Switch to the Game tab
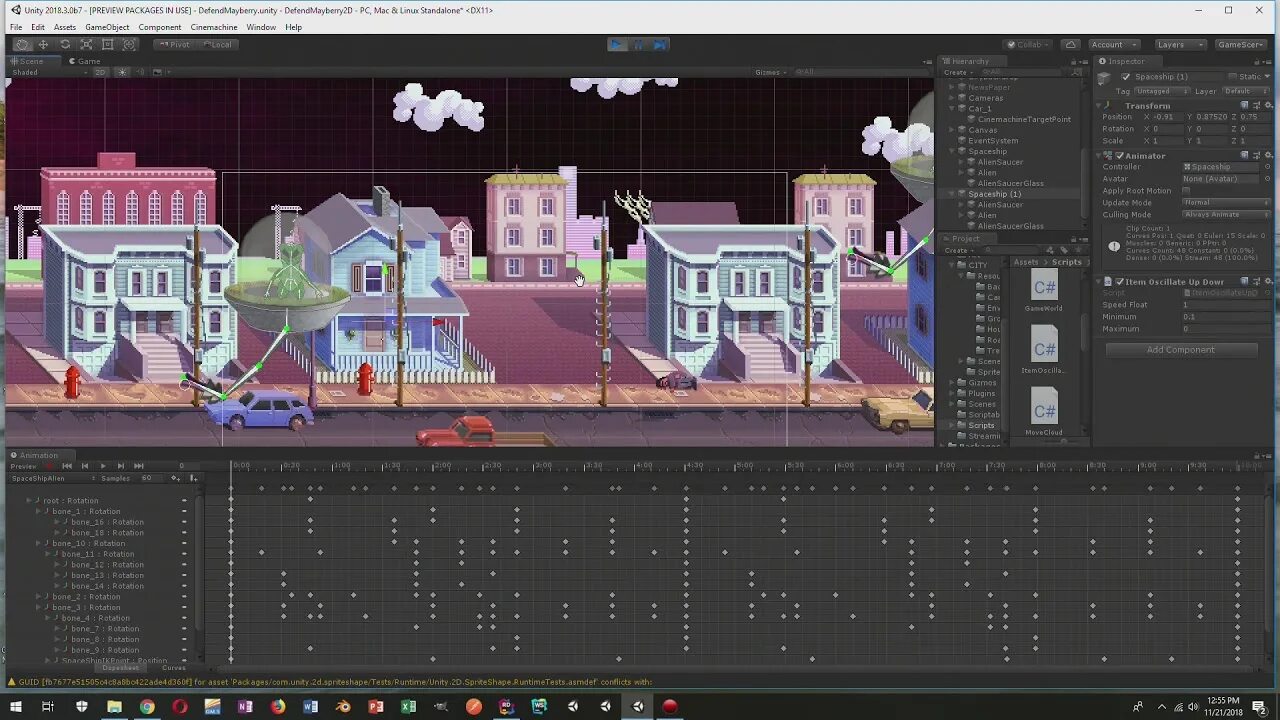 (x=84, y=61)
